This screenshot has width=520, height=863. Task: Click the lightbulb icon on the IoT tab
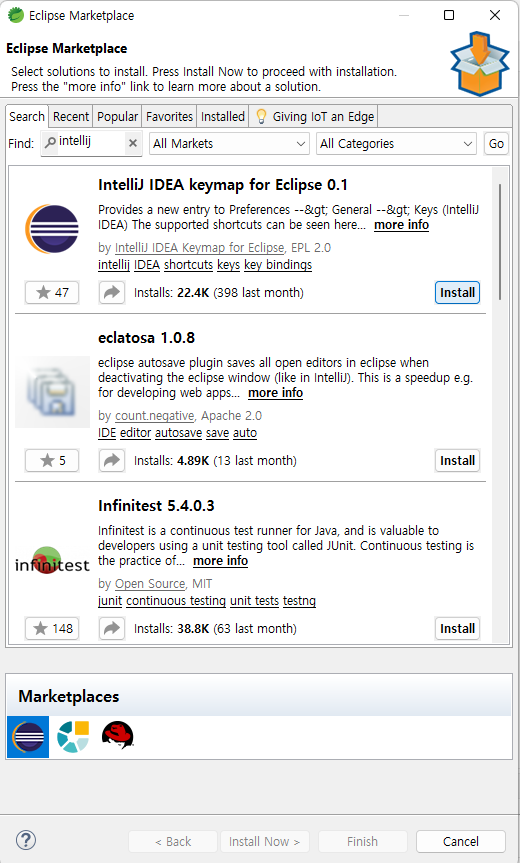pos(261,116)
